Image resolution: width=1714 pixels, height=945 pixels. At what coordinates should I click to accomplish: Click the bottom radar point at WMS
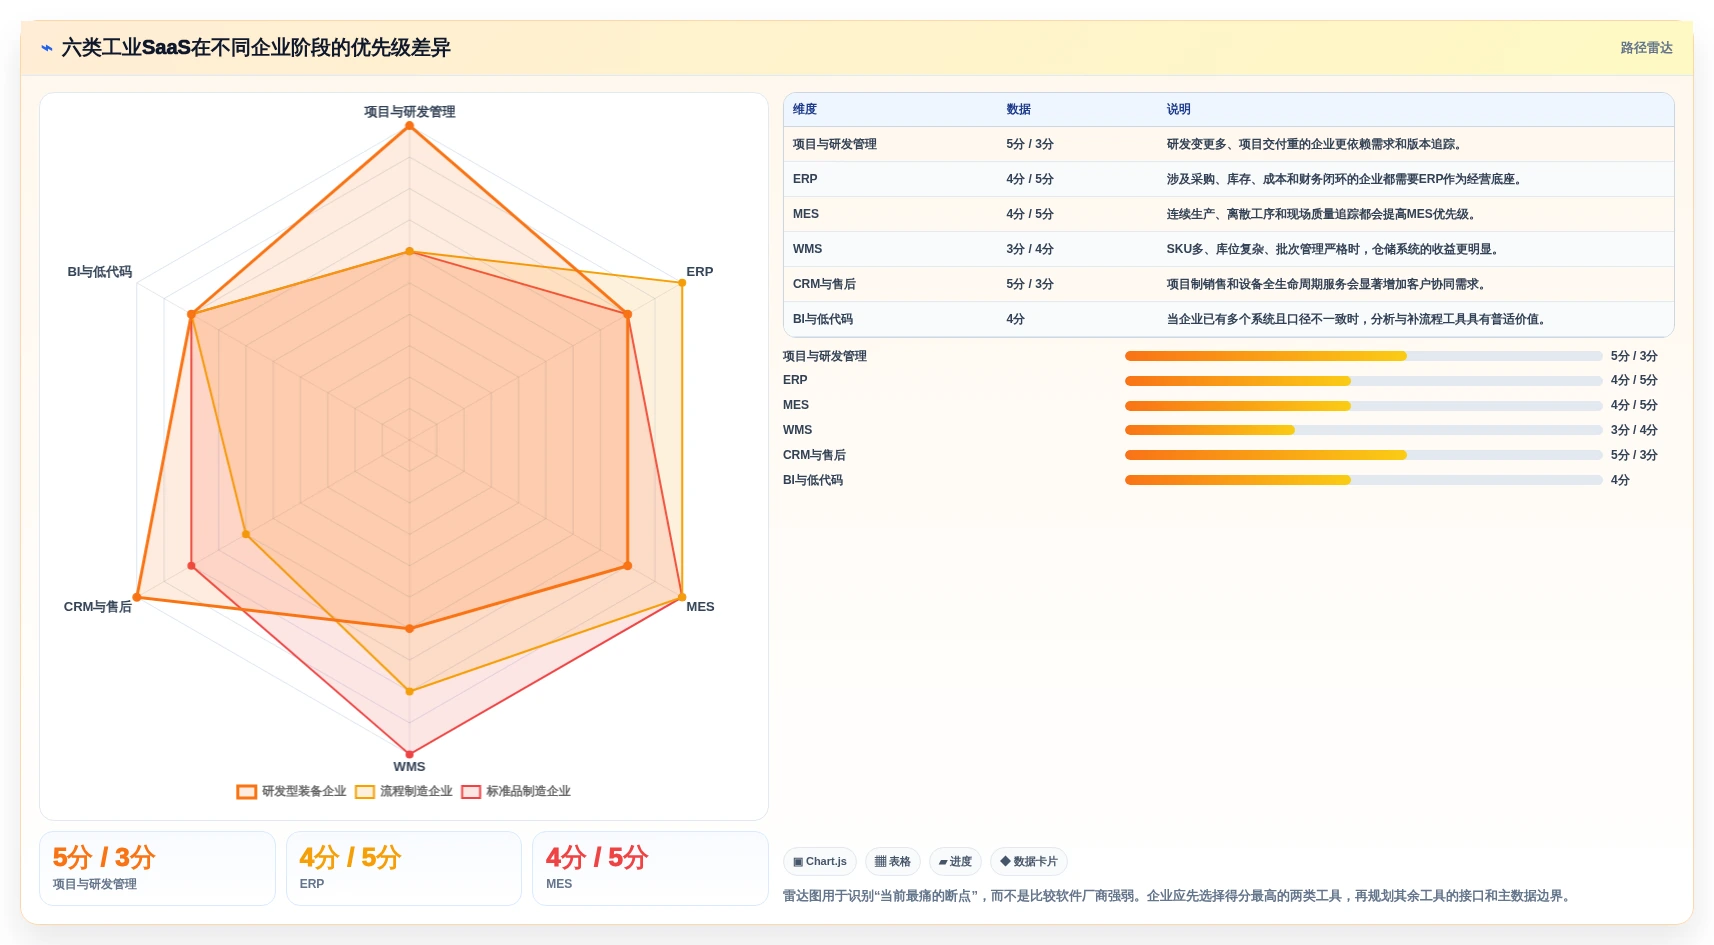click(x=409, y=754)
